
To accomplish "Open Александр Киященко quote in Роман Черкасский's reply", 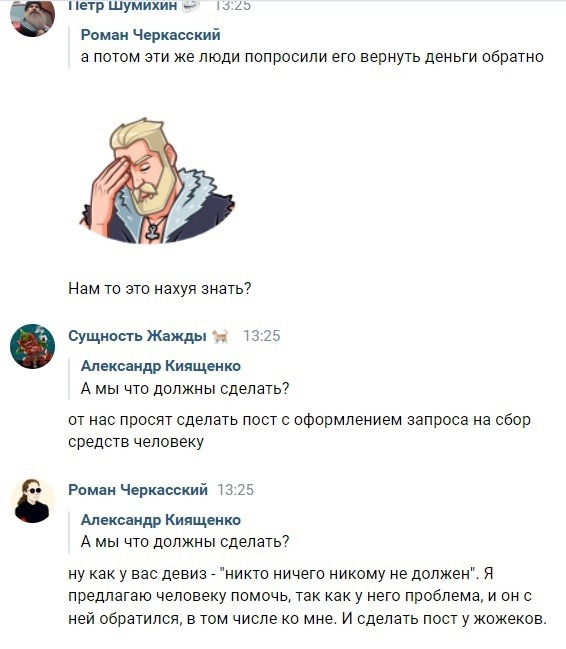I will 161,520.
